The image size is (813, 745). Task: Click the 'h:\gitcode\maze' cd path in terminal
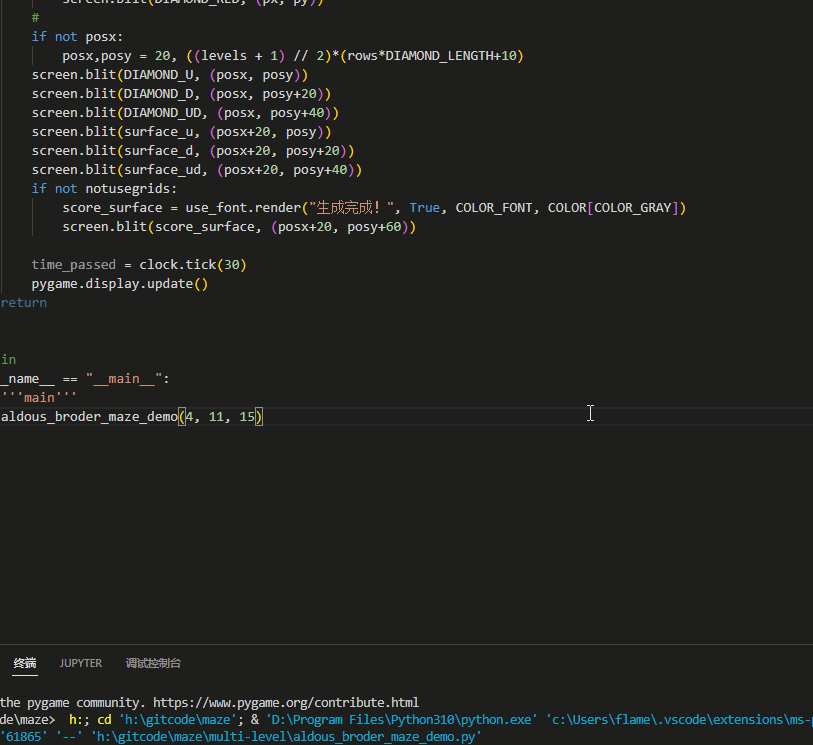click(178, 720)
